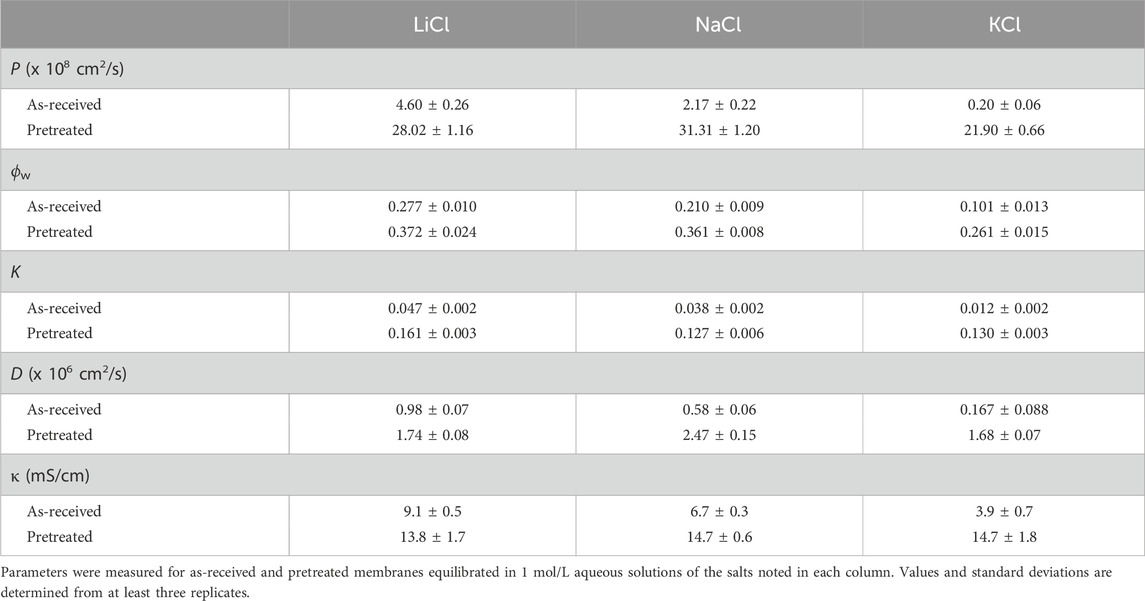Click the 14.7 ± 1.8 cell
The width and height of the screenshot is (1145, 601).
[1003, 537]
